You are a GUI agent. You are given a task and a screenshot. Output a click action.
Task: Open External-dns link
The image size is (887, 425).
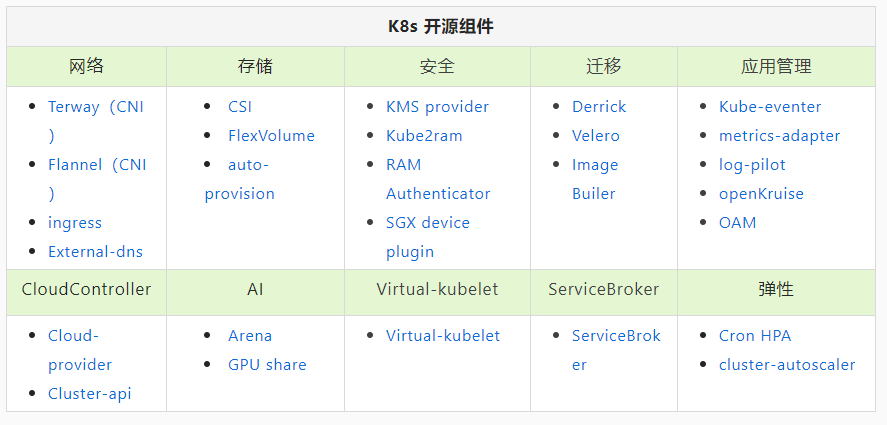click(x=95, y=252)
